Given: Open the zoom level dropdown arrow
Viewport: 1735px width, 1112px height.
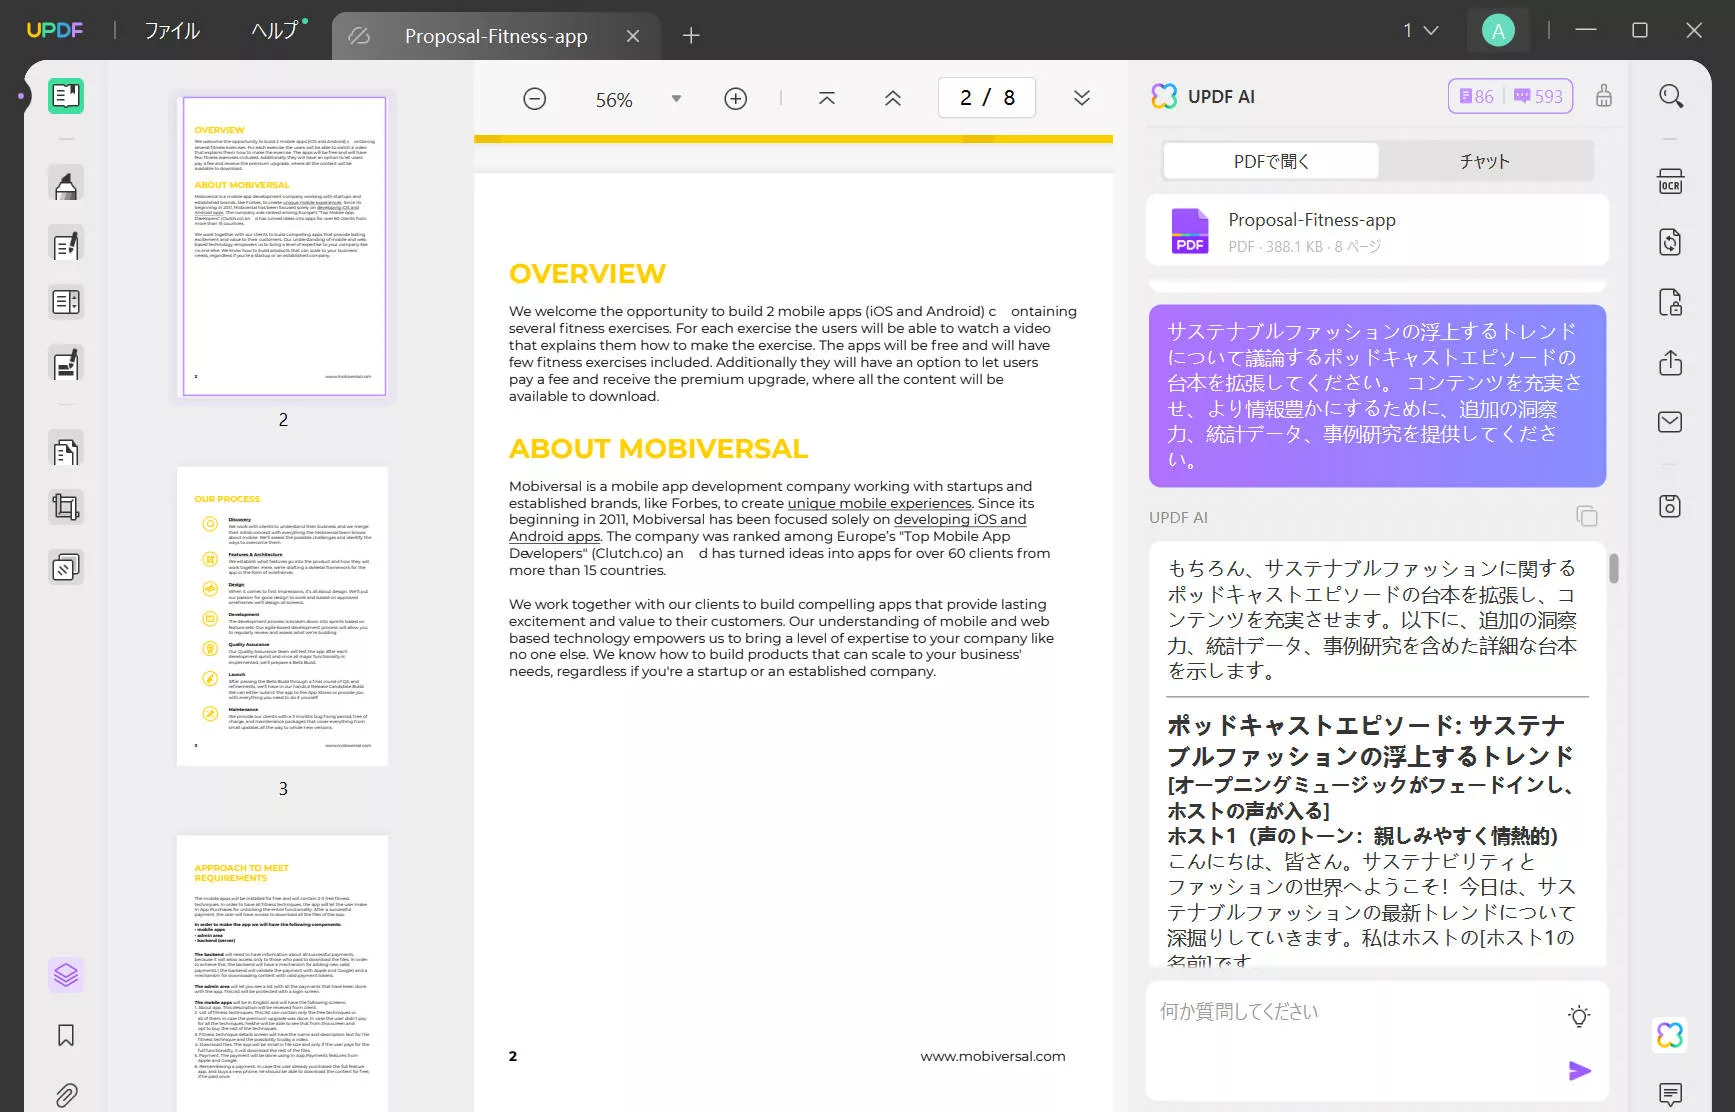Looking at the screenshot, I should pos(676,99).
